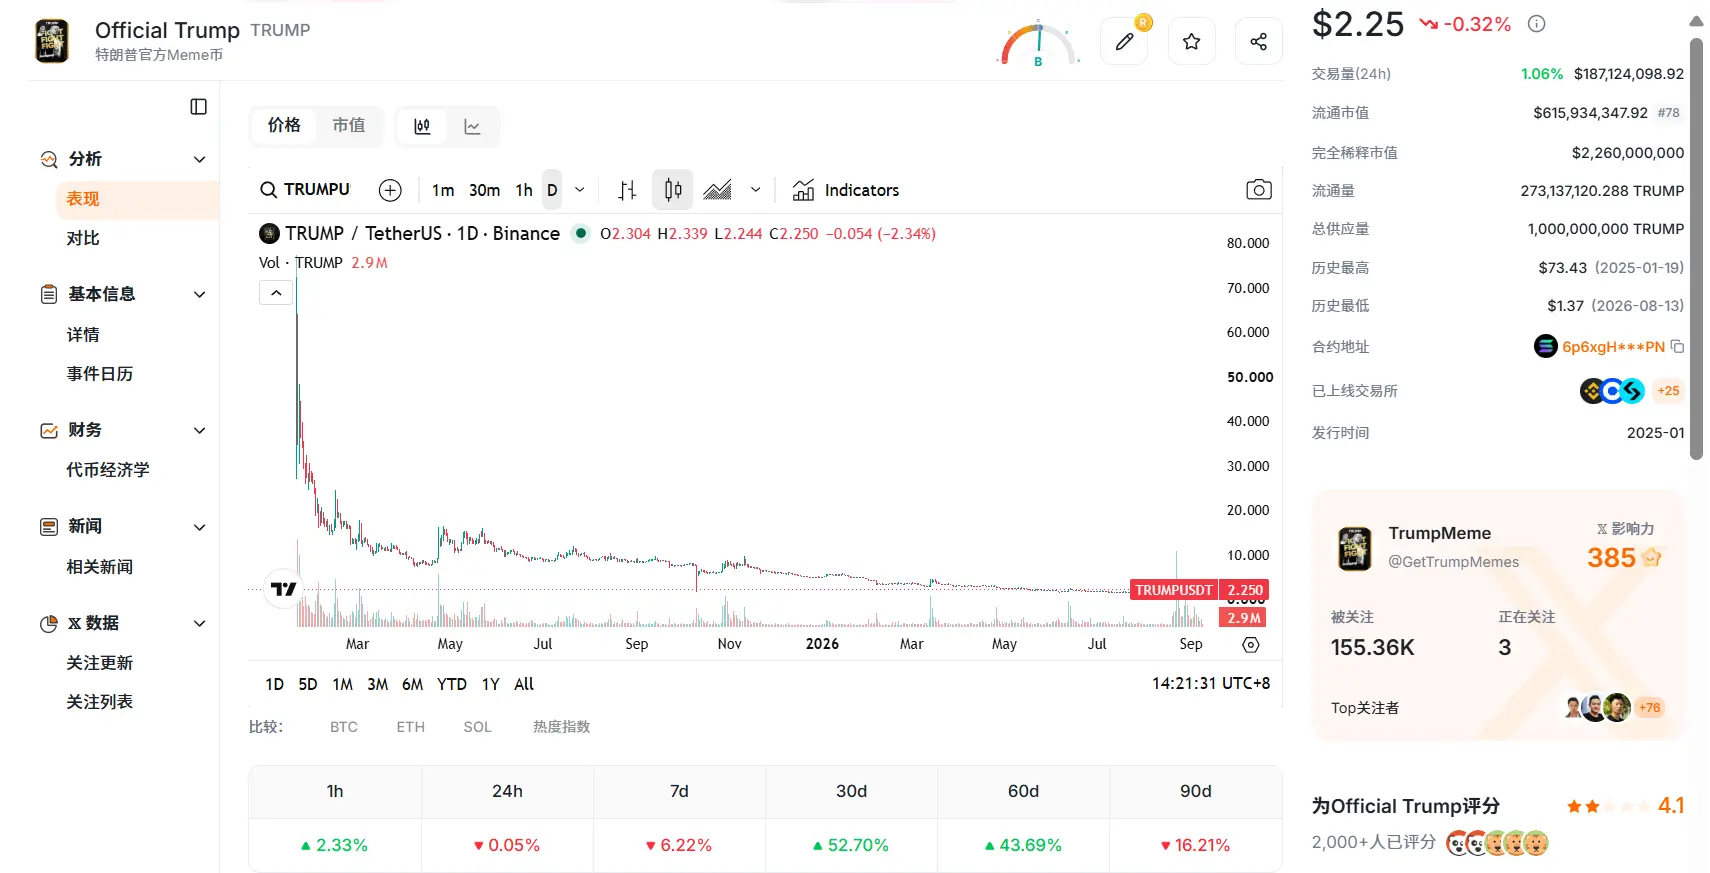The width and height of the screenshot is (1710, 873).
Task: Collapse the 财务 sidebar section
Action: pyautogui.click(x=199, y=431)
